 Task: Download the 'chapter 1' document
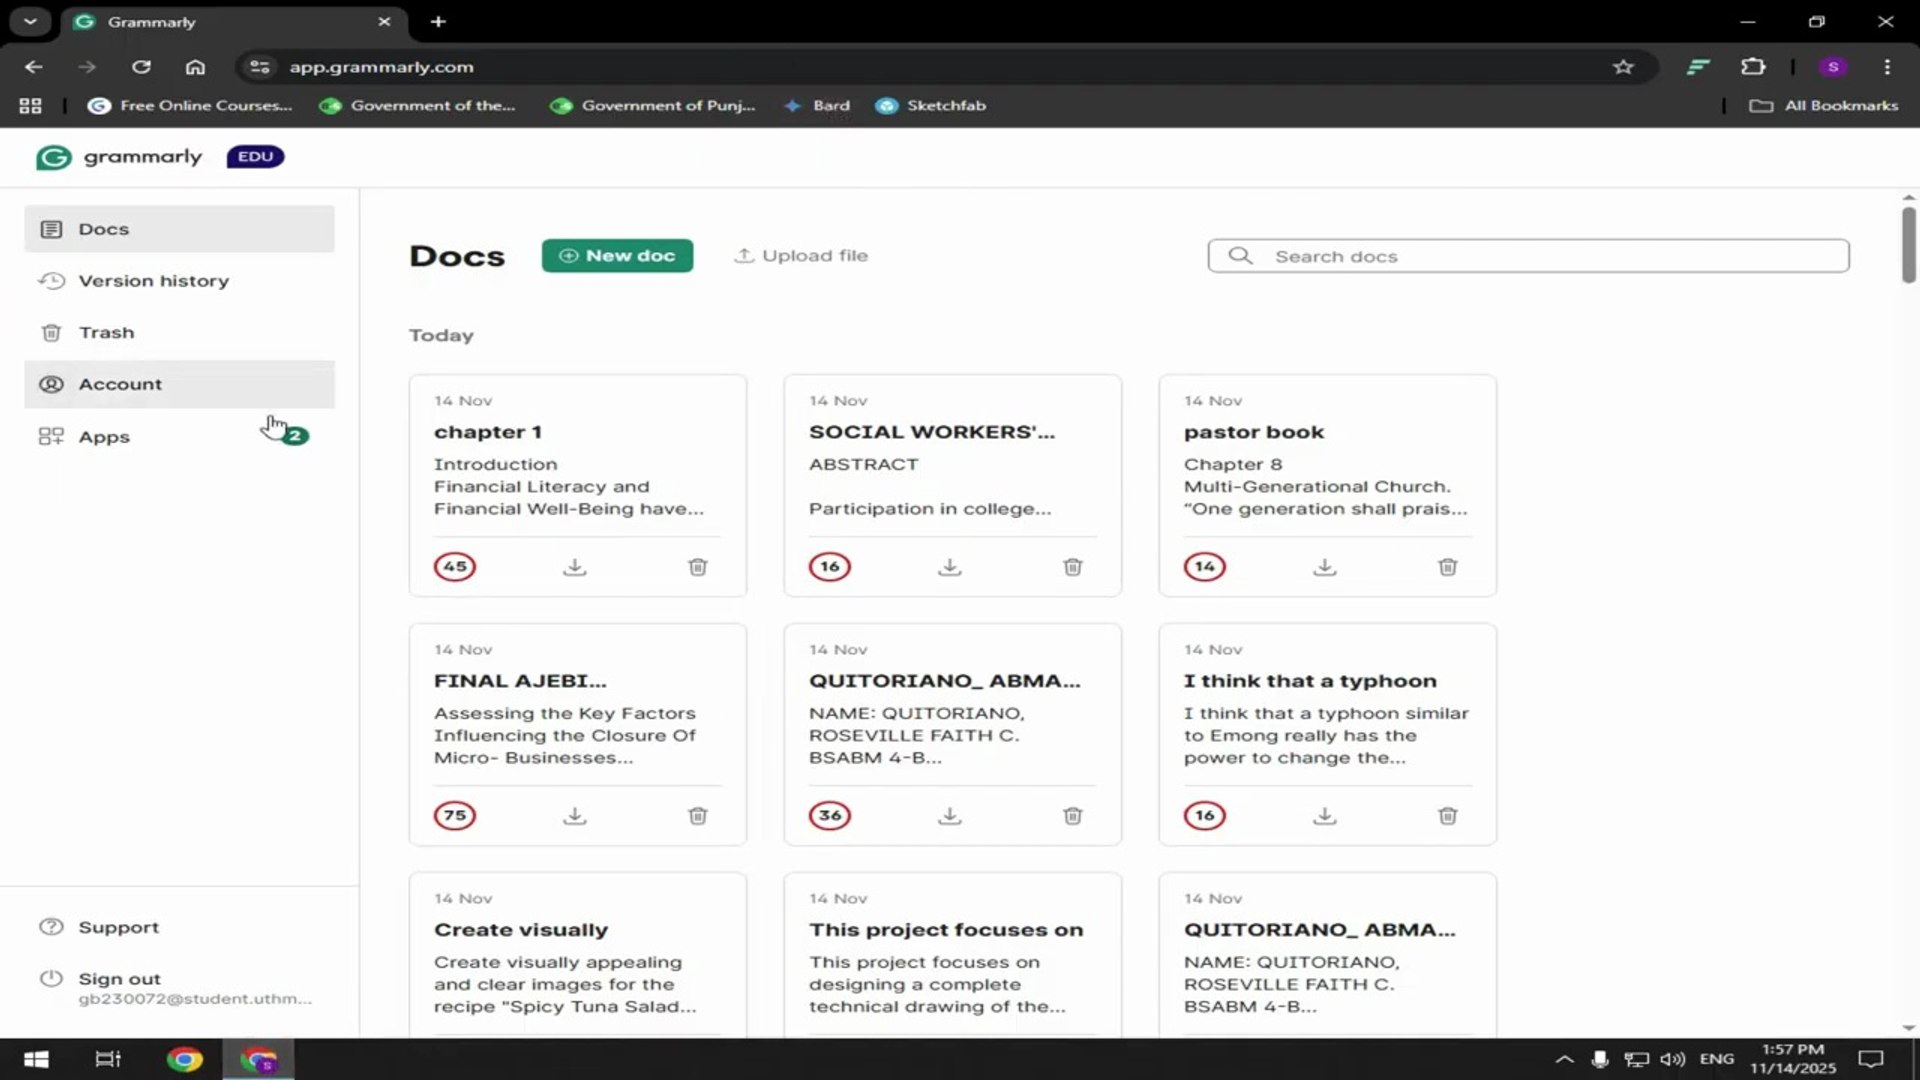click(x=575, y=566)
